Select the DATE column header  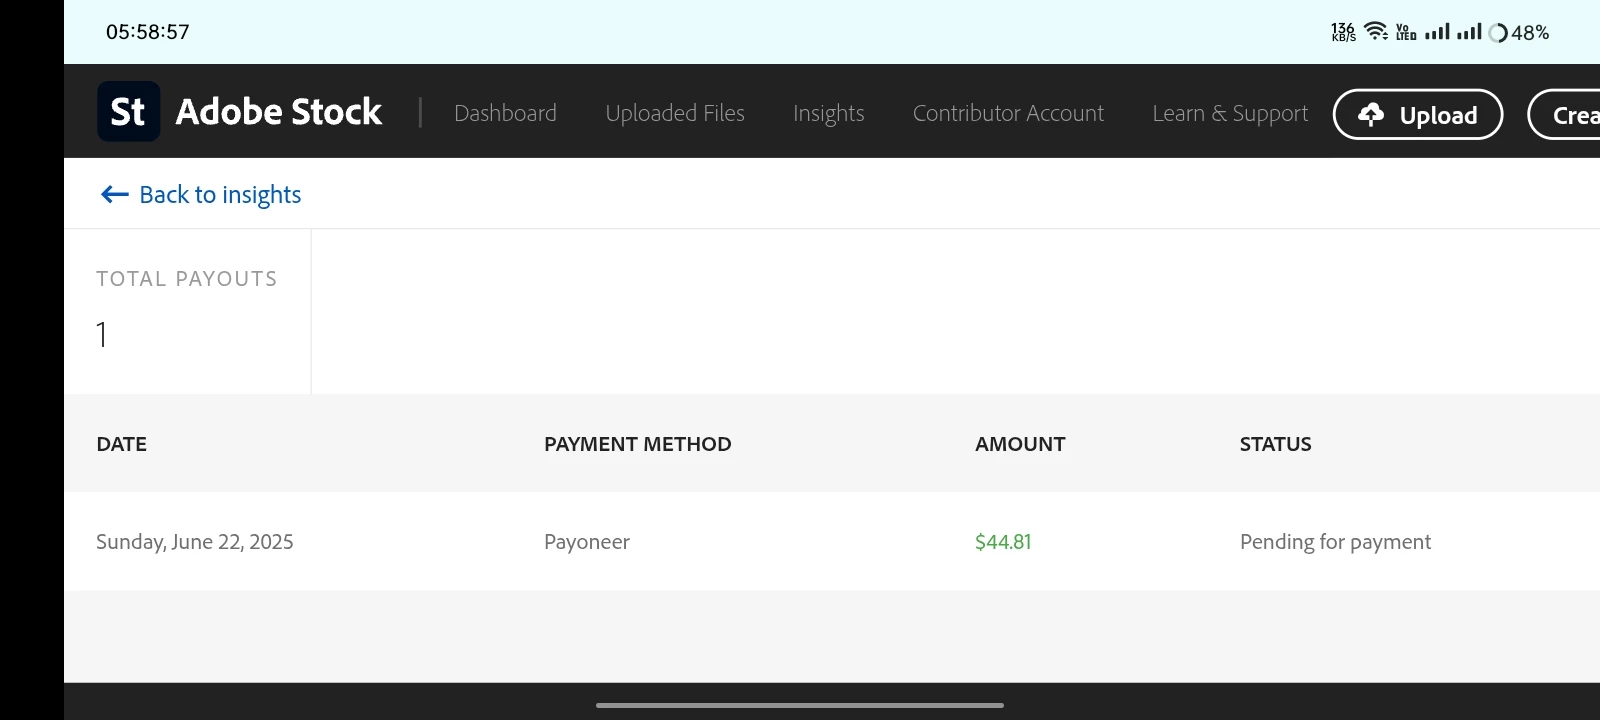point(122,444)
